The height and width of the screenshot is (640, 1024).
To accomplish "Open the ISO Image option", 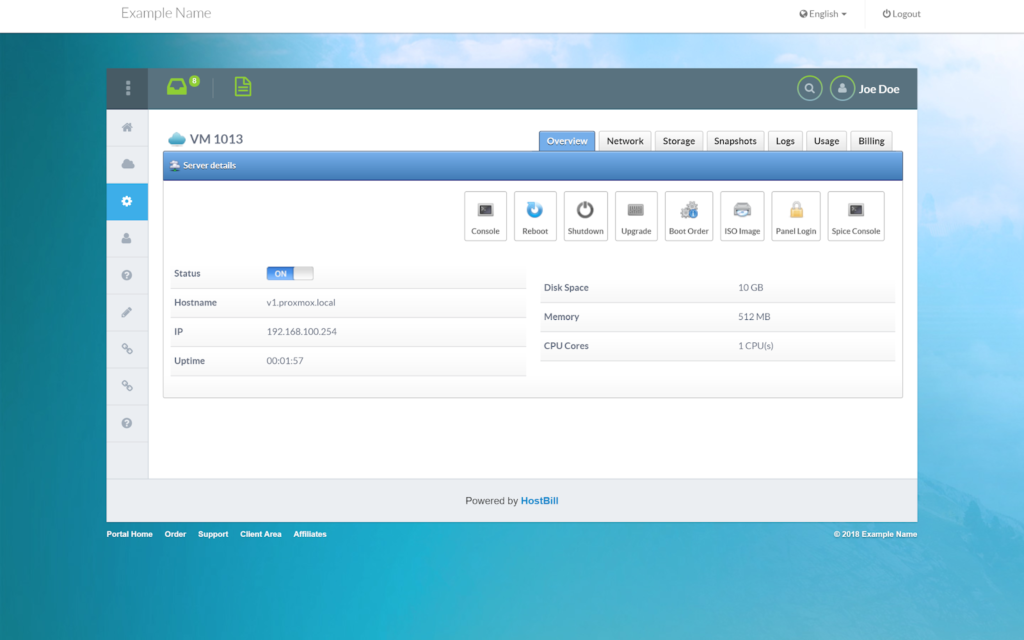I will [x=742, y=216].
